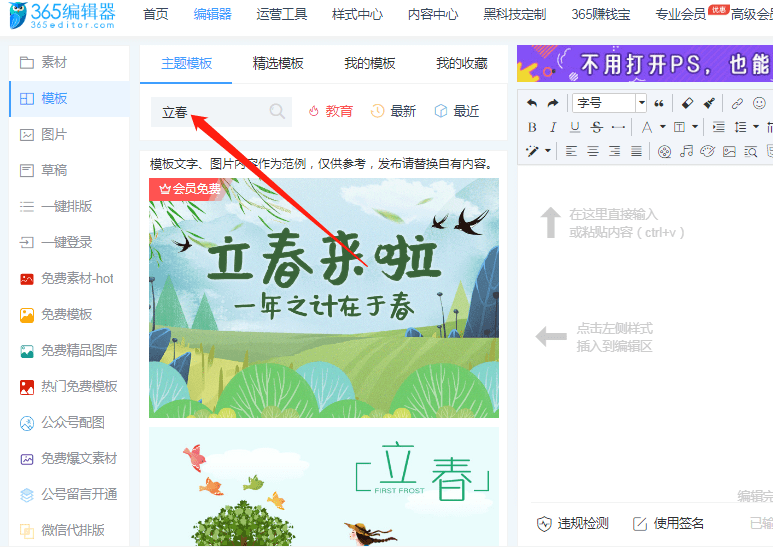Open the find and replace search icon
Screen dimensions: 773x547
point(751,151)
